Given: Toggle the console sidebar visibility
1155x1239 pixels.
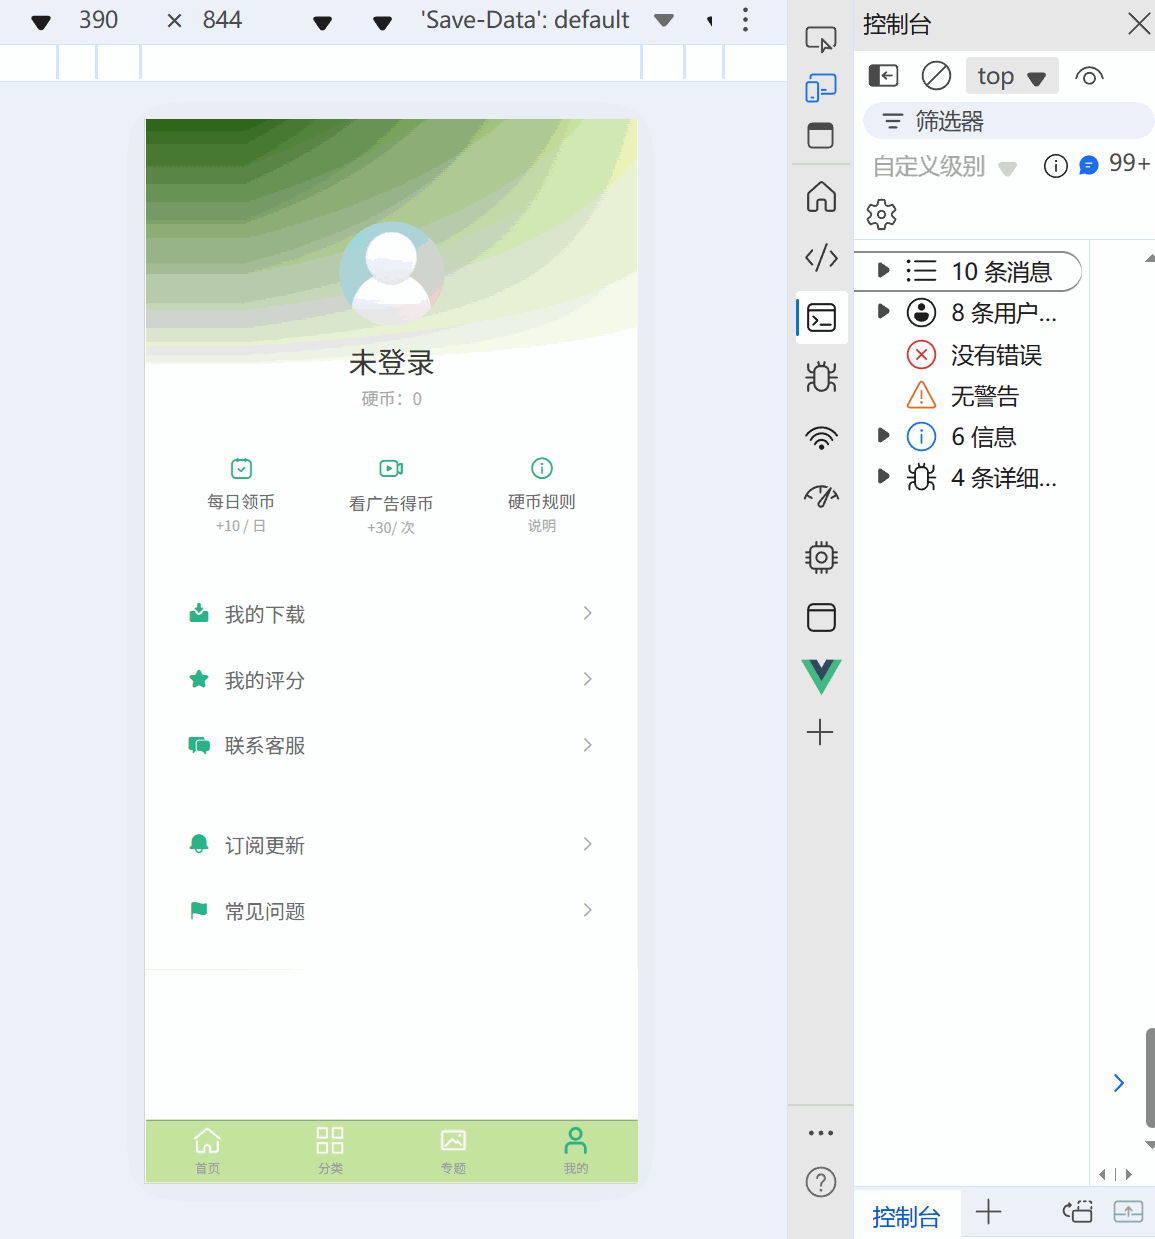Looking at the screenshot, I should tap(883, 76).
